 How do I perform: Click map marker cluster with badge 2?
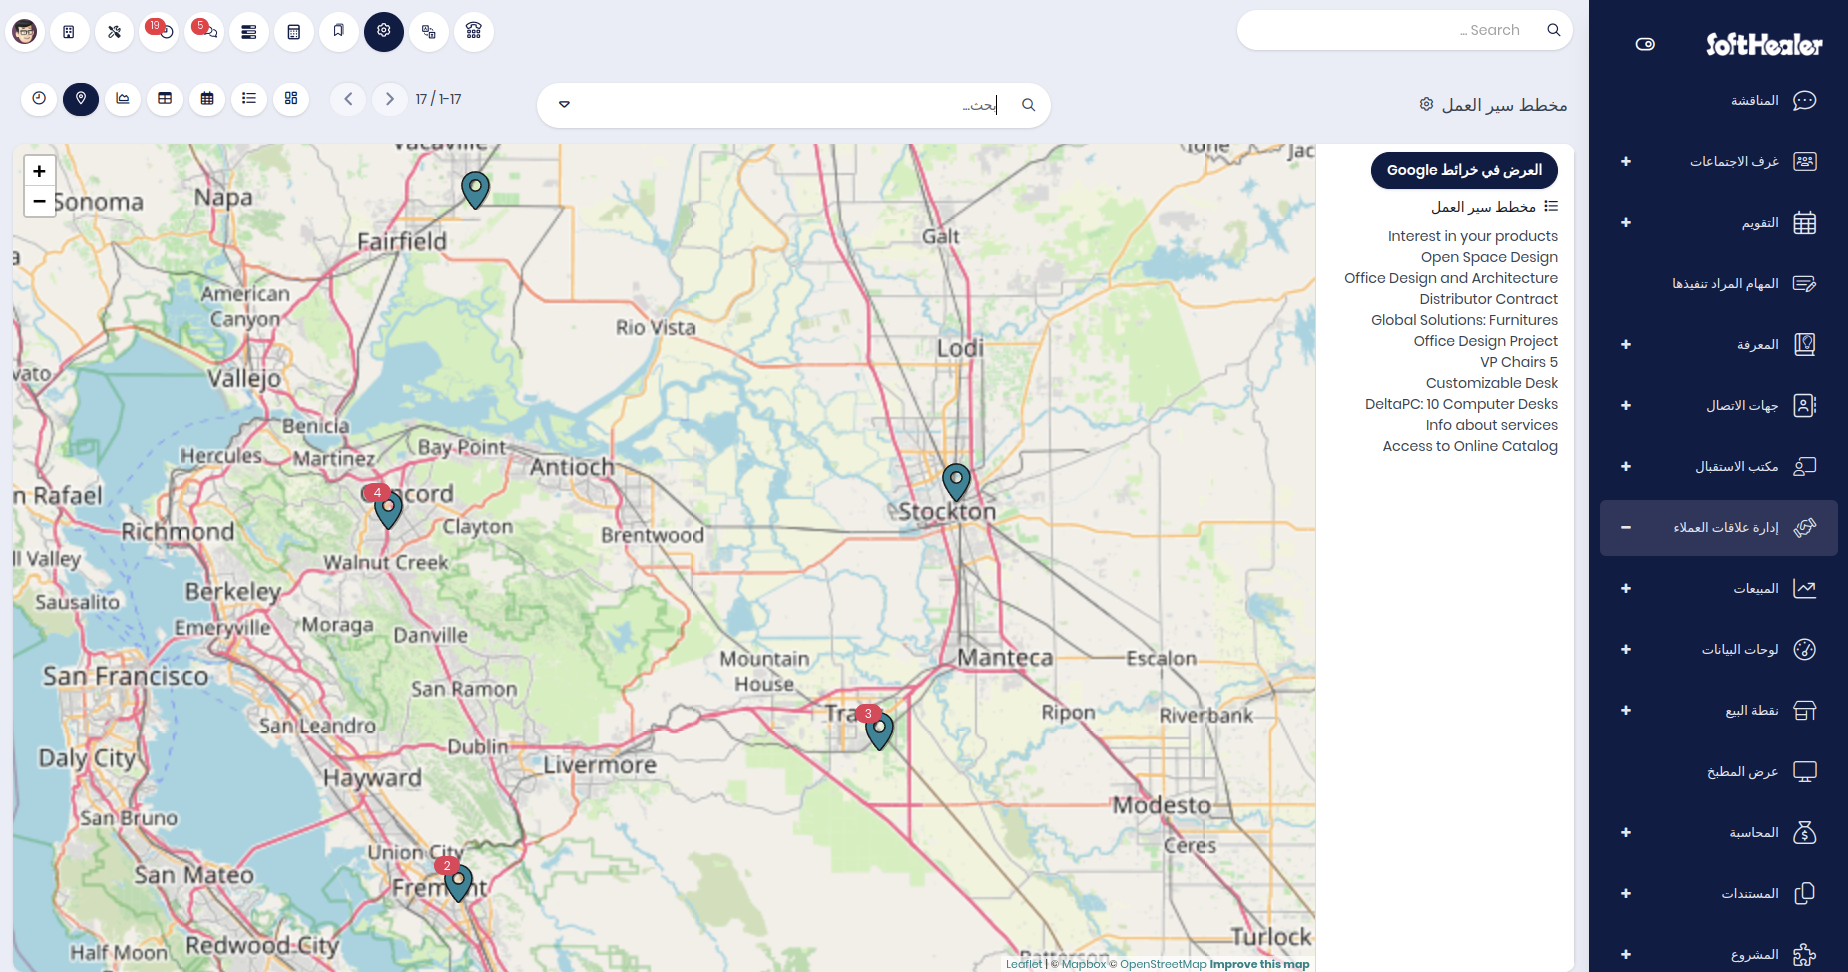click(458, 883)
